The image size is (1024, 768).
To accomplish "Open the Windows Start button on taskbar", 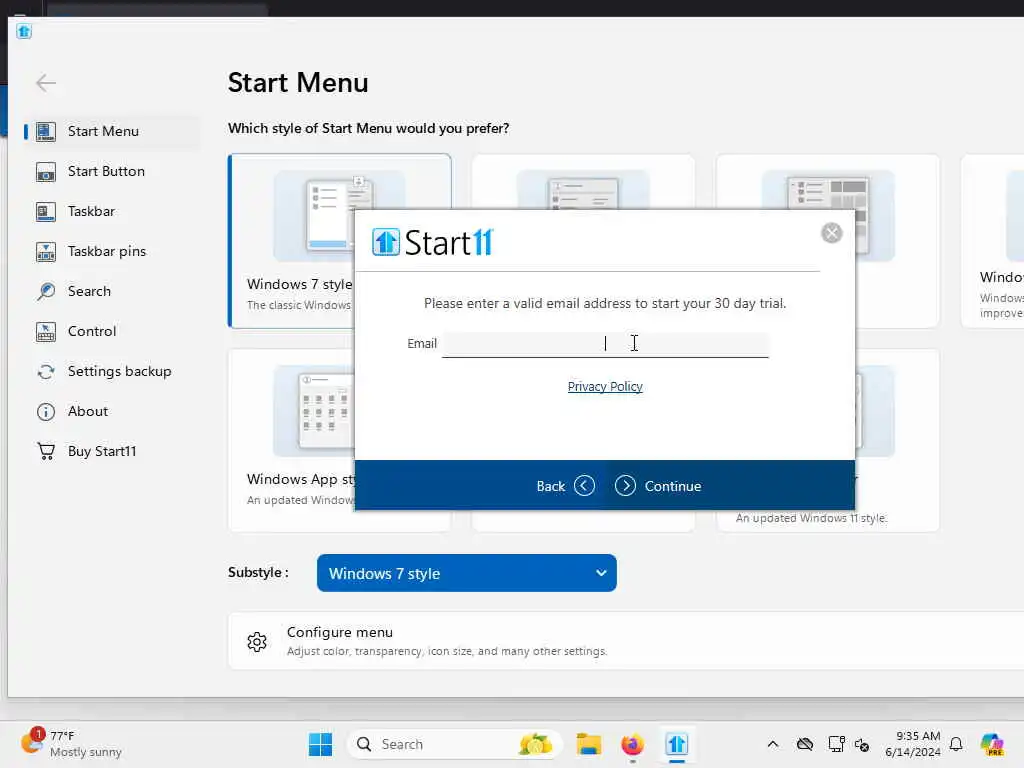I will [320, 744].
